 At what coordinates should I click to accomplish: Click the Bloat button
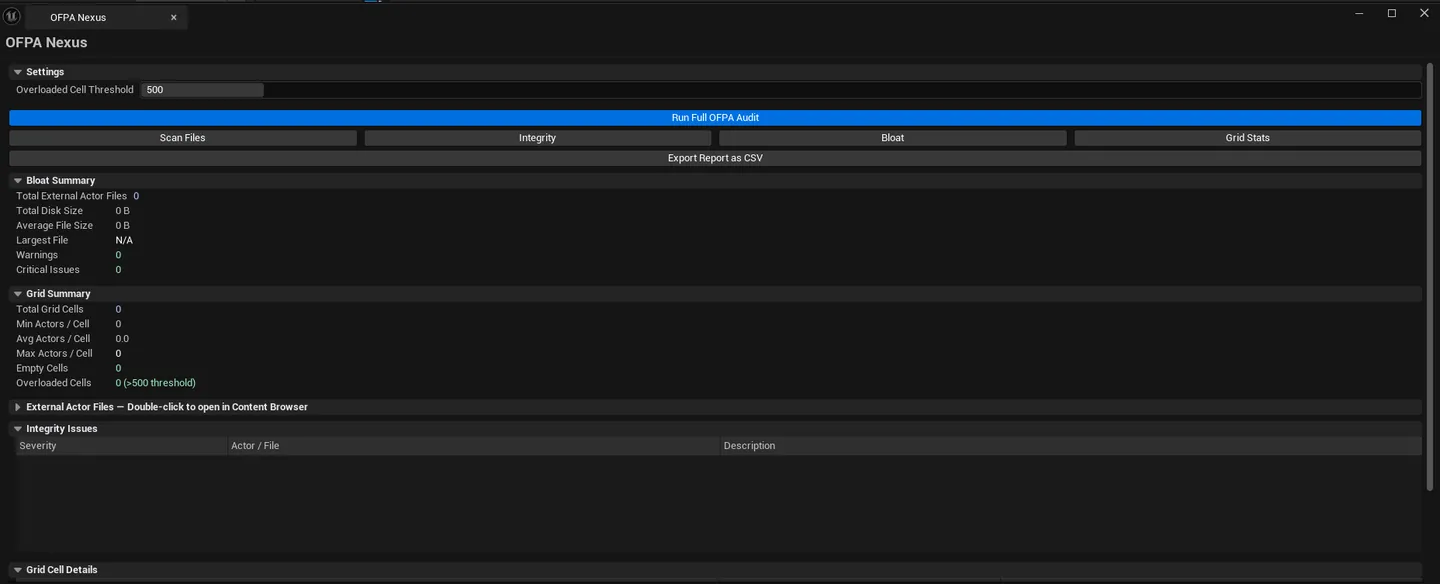tap(893, 138)
